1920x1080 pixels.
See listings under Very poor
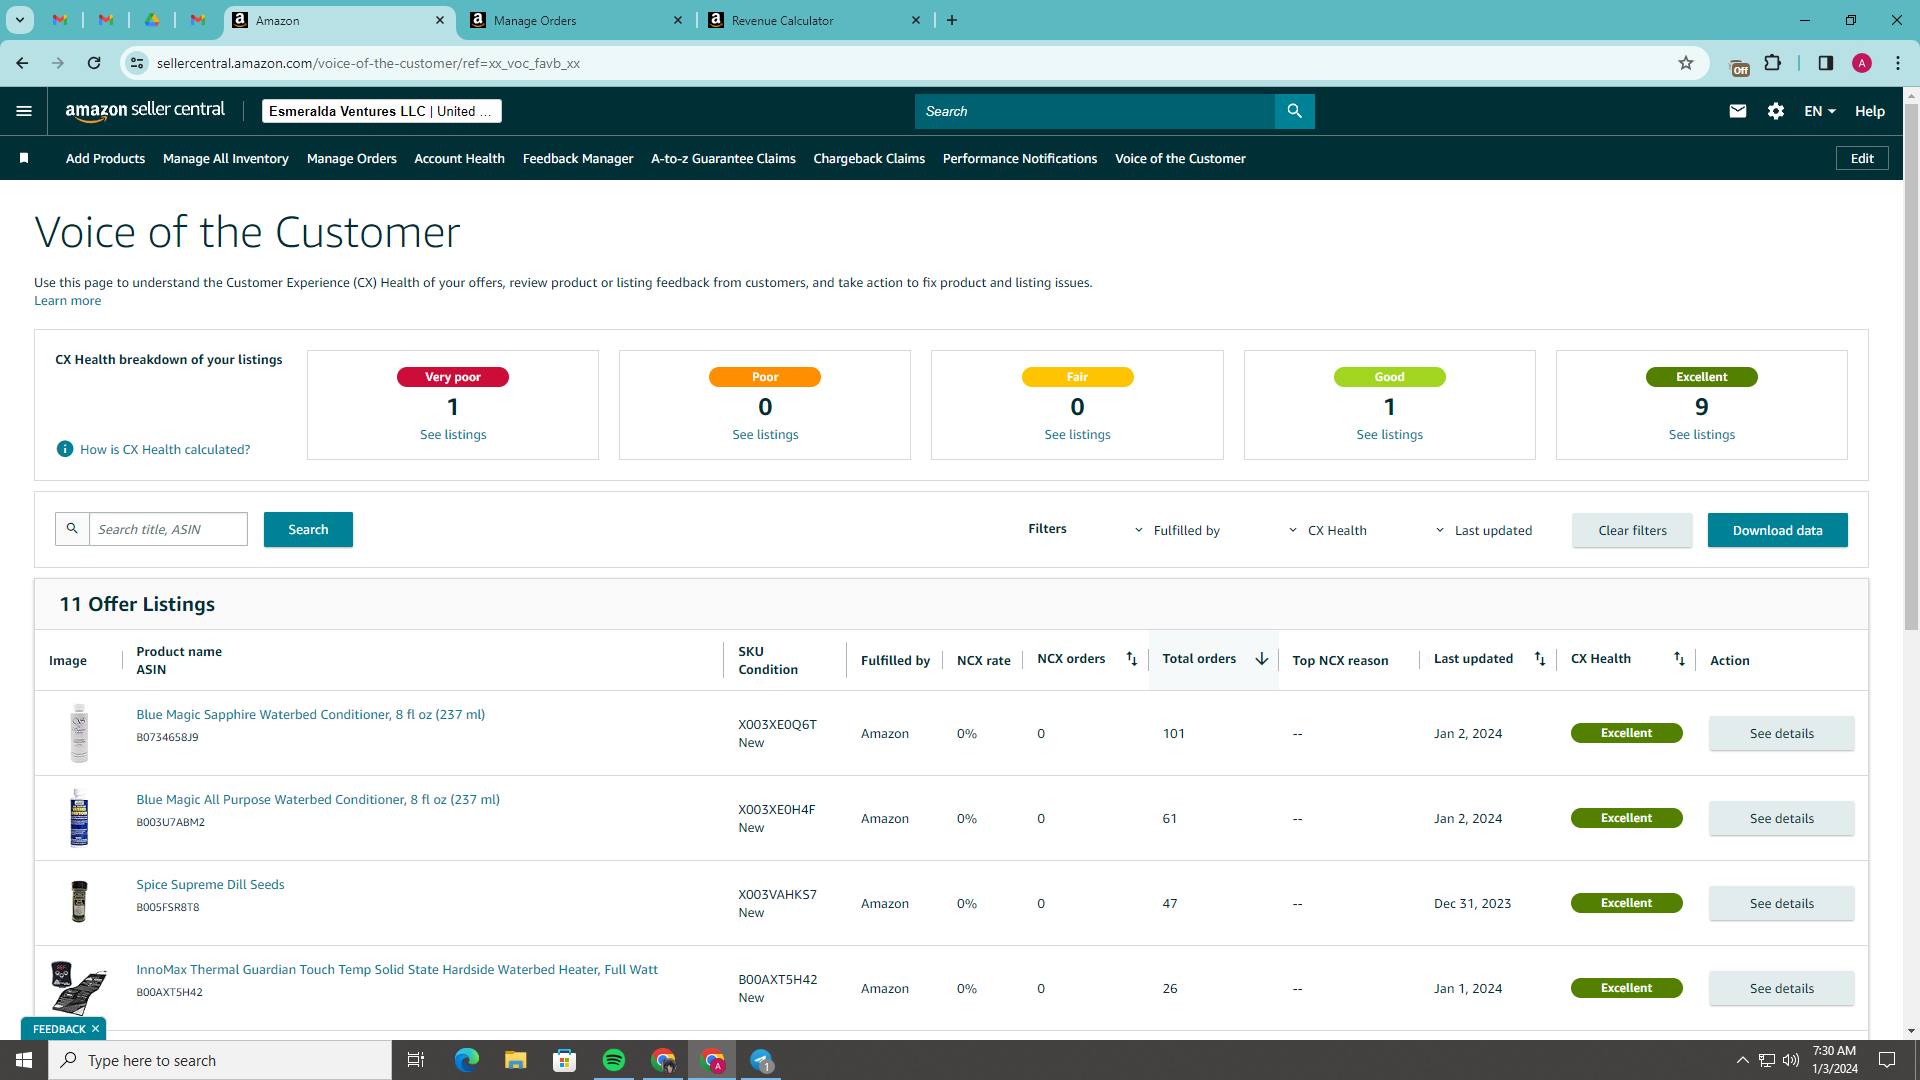point(453,434)
